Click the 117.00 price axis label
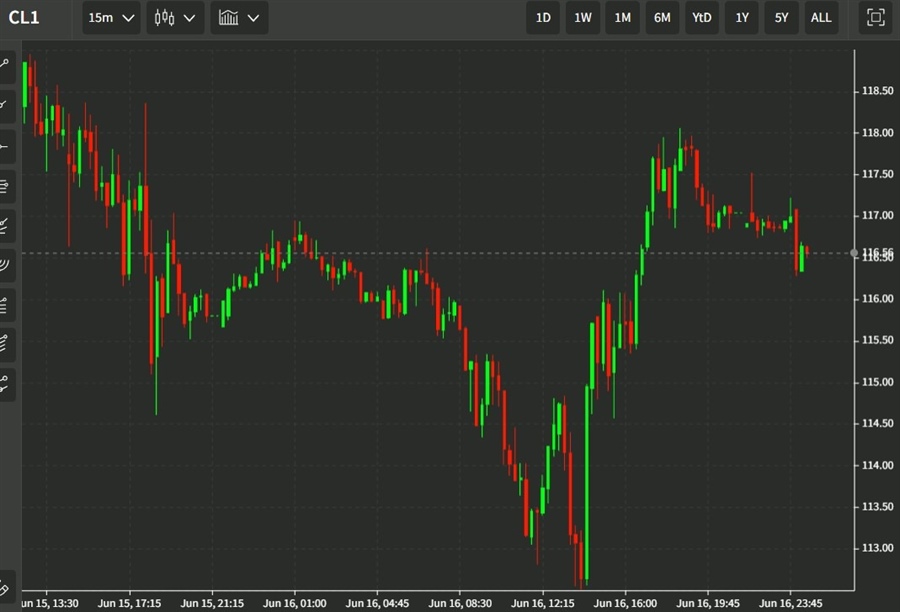This screenshot has height=612, width=900. (878, 215)
